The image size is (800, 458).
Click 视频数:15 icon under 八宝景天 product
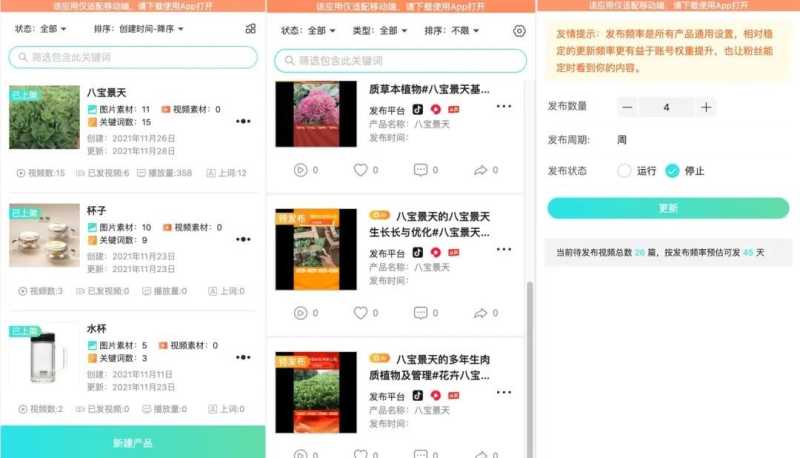tap(21, 173)
